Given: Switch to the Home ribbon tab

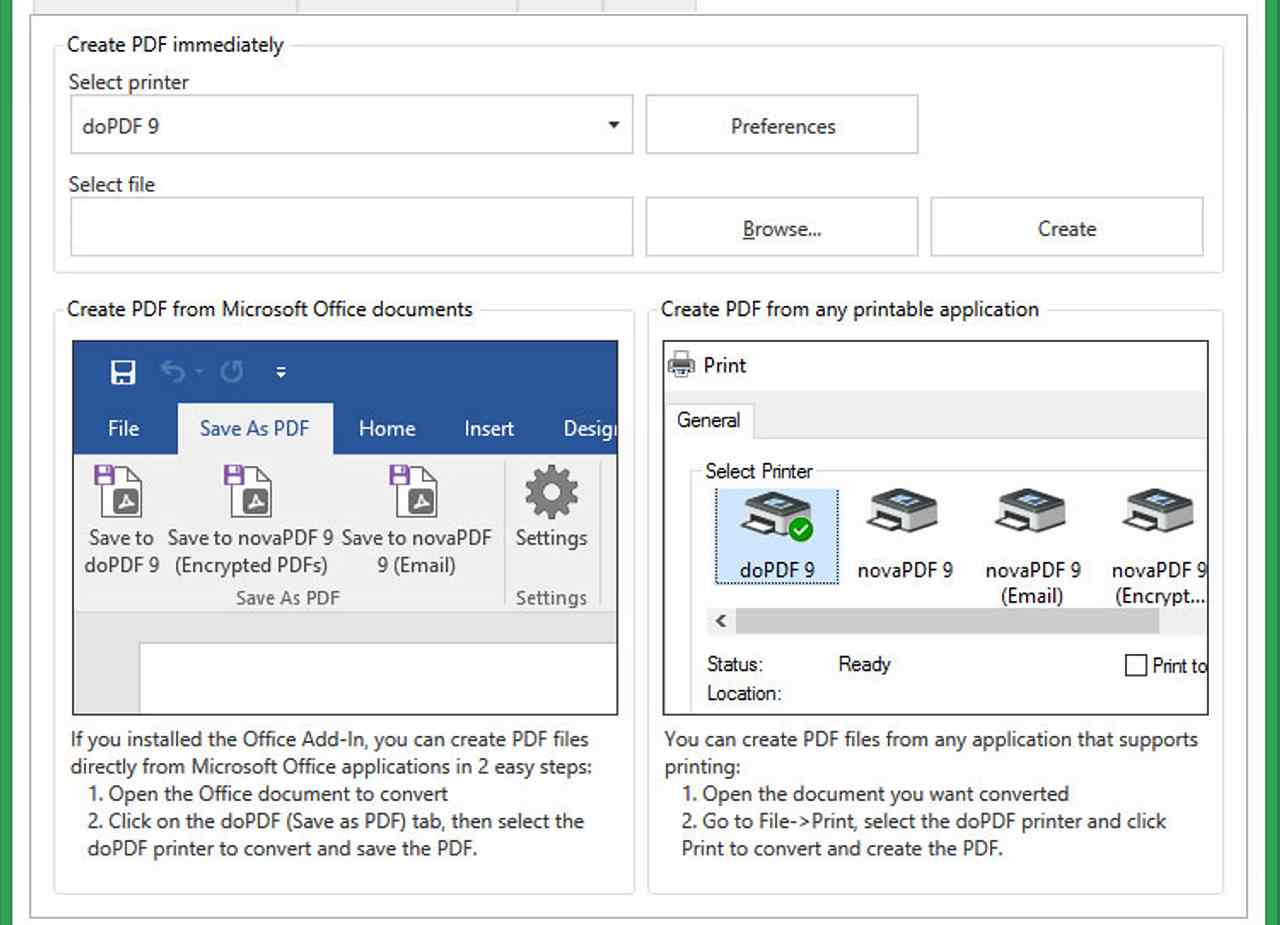Looking at the screenshot, I should [x=387, y=429].
